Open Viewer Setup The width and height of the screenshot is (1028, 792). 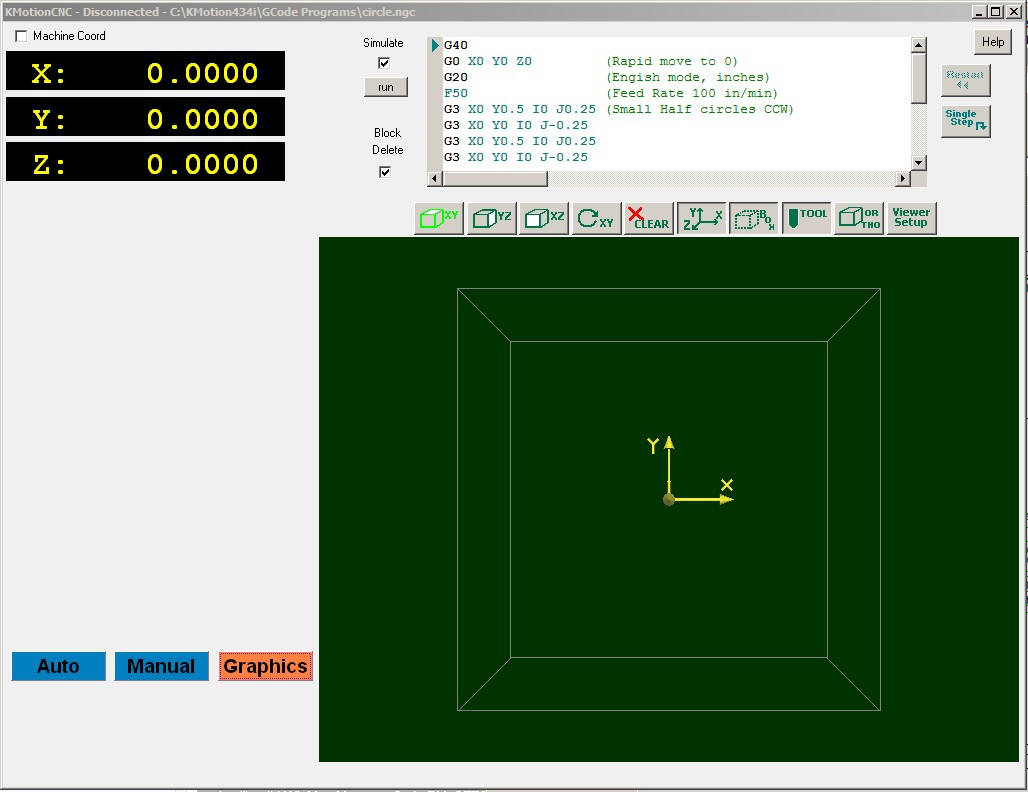click(911, 219)
